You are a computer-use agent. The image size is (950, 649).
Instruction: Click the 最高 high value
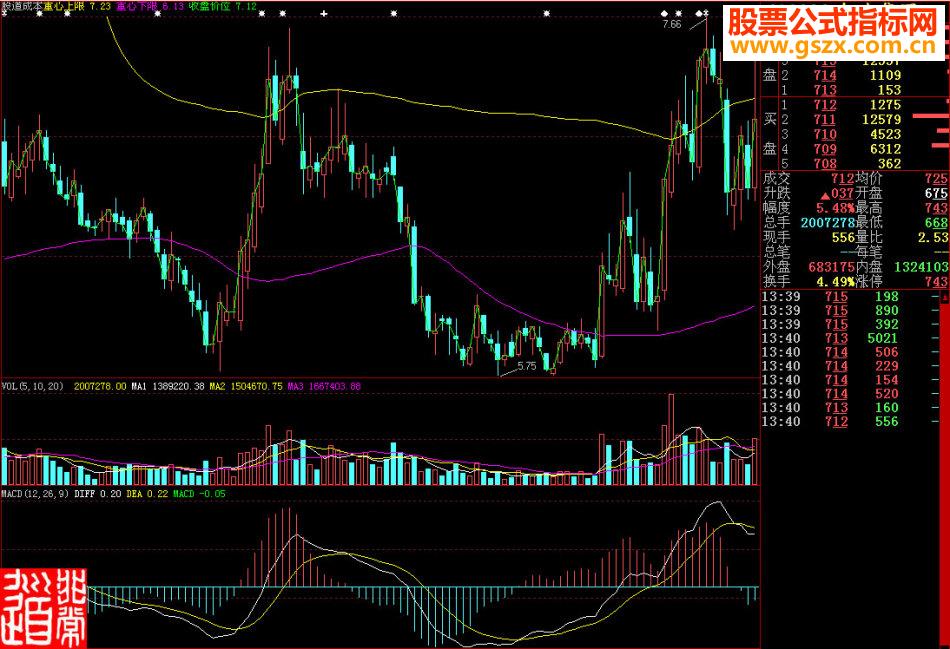coord(935,208)
